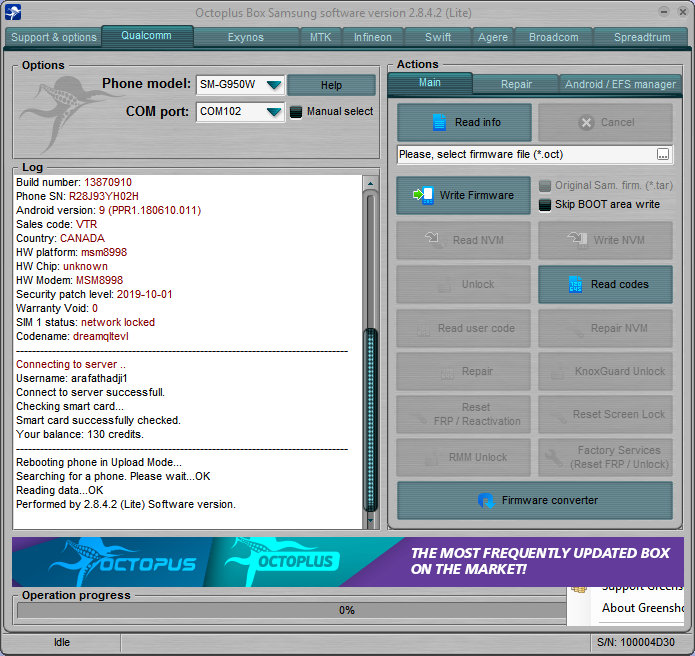Click About Greenshot menu entry
The image size is (695, 656).
point(642,608)
